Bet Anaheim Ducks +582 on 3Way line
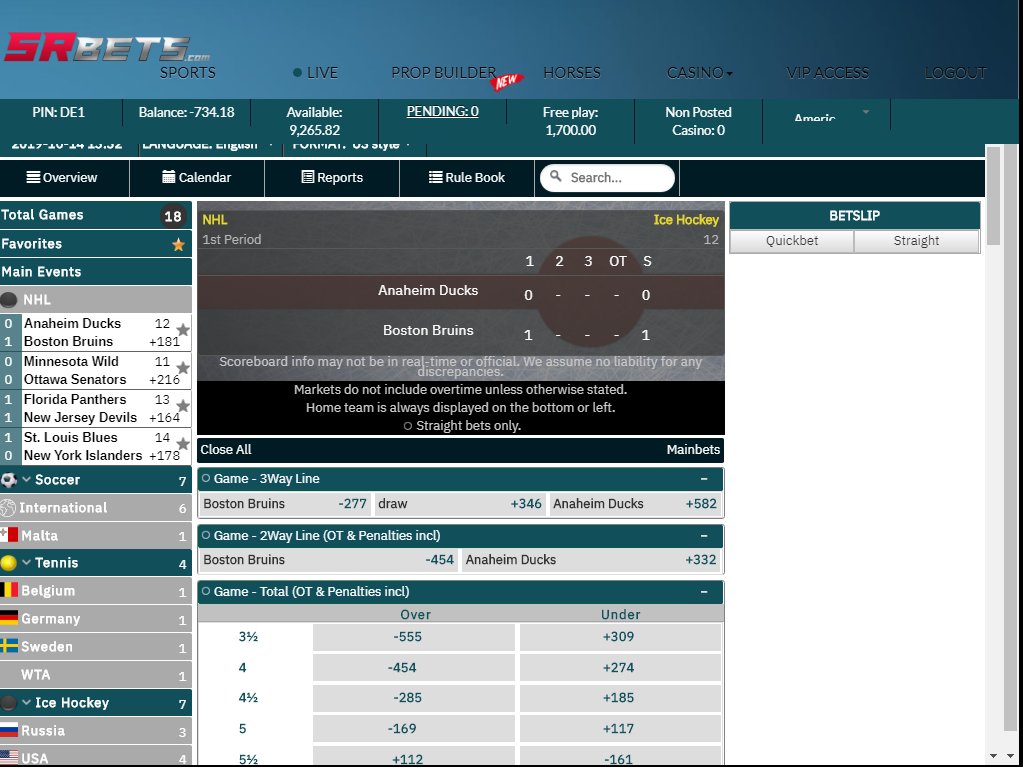This screenshot has height=767, width=1023. pos(635,504)
